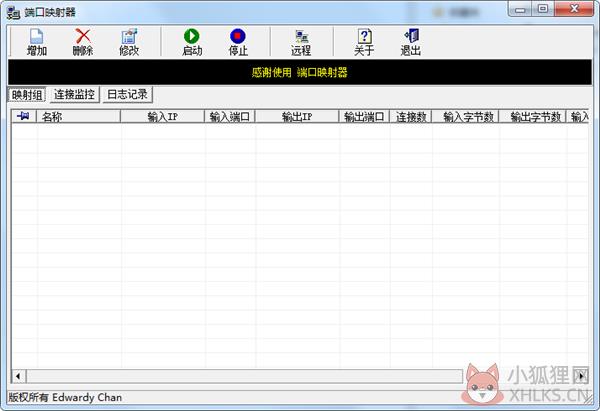Screen dimensions: 600x411
Task: Open the 日志记录 tab
Action: pos(127,95)
